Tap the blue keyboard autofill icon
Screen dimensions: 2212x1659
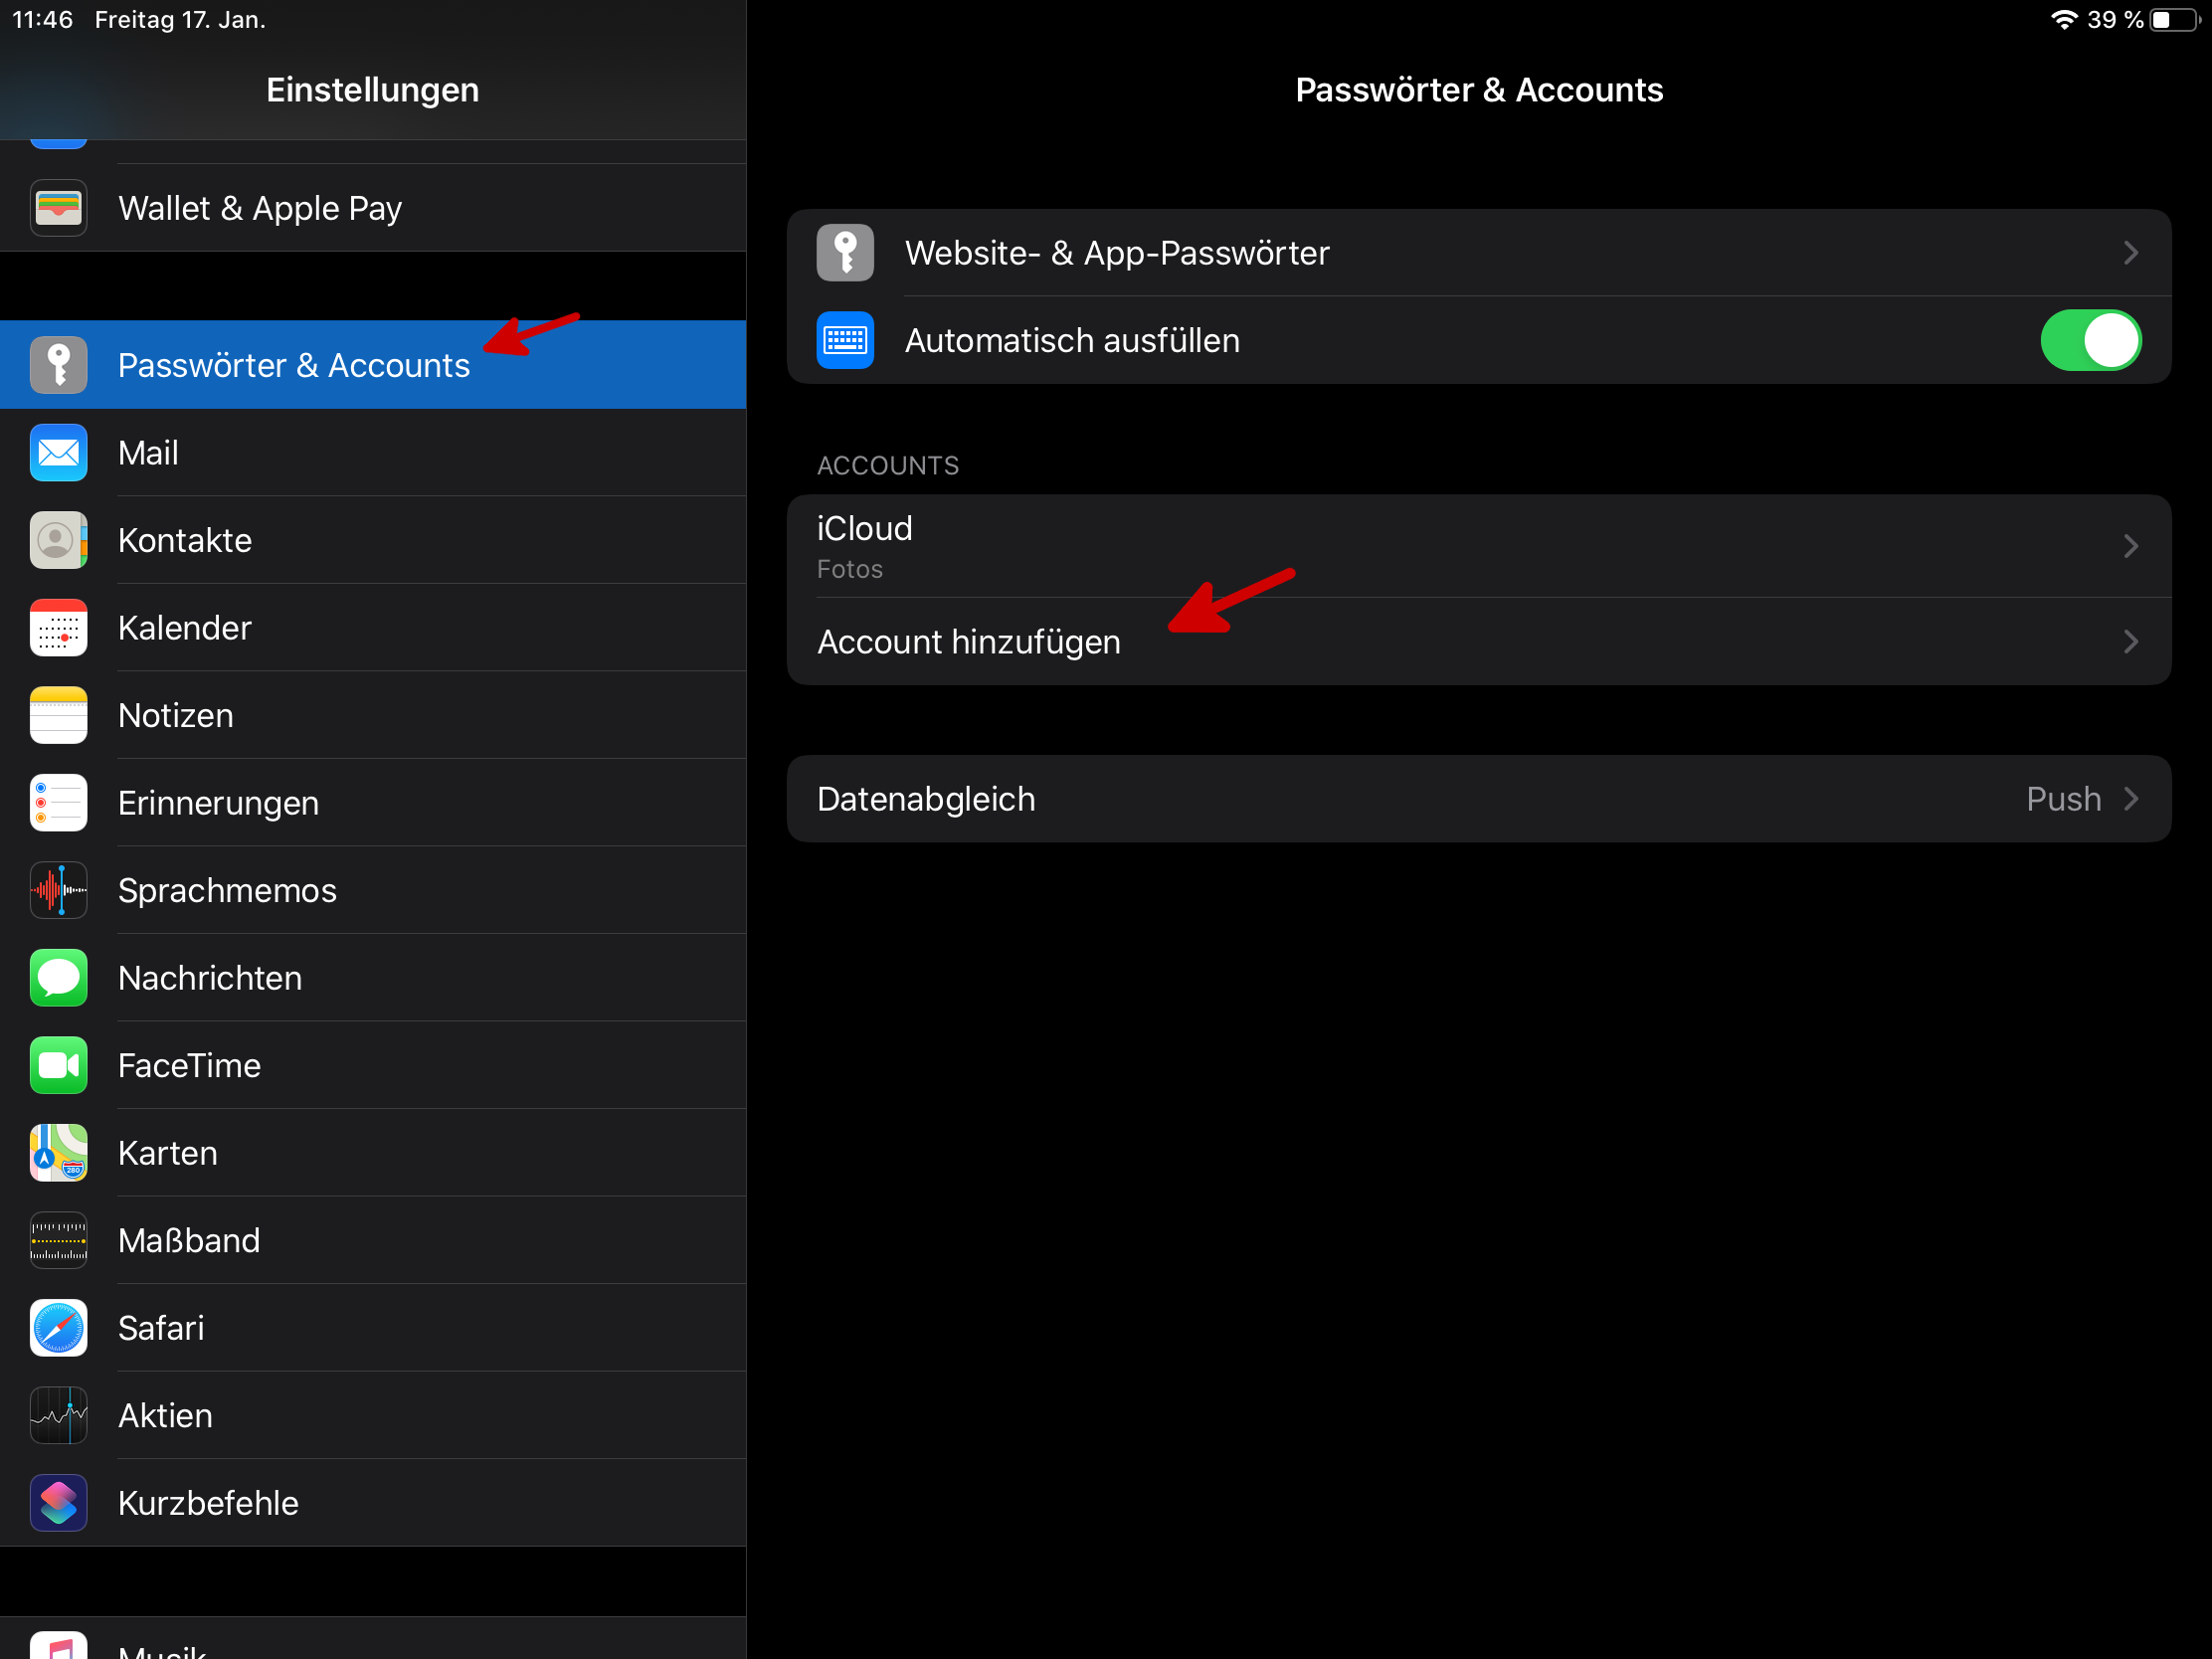point(845,340)
